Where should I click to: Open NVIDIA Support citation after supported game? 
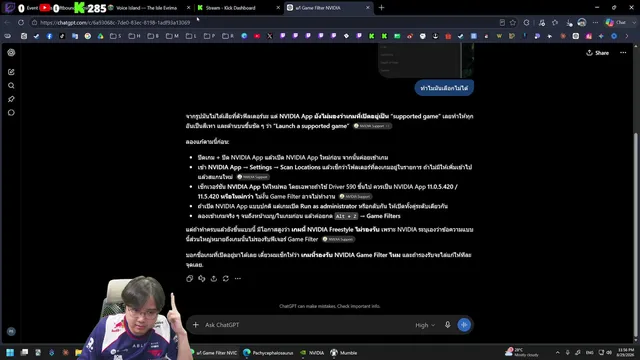(x=372, y=126)
